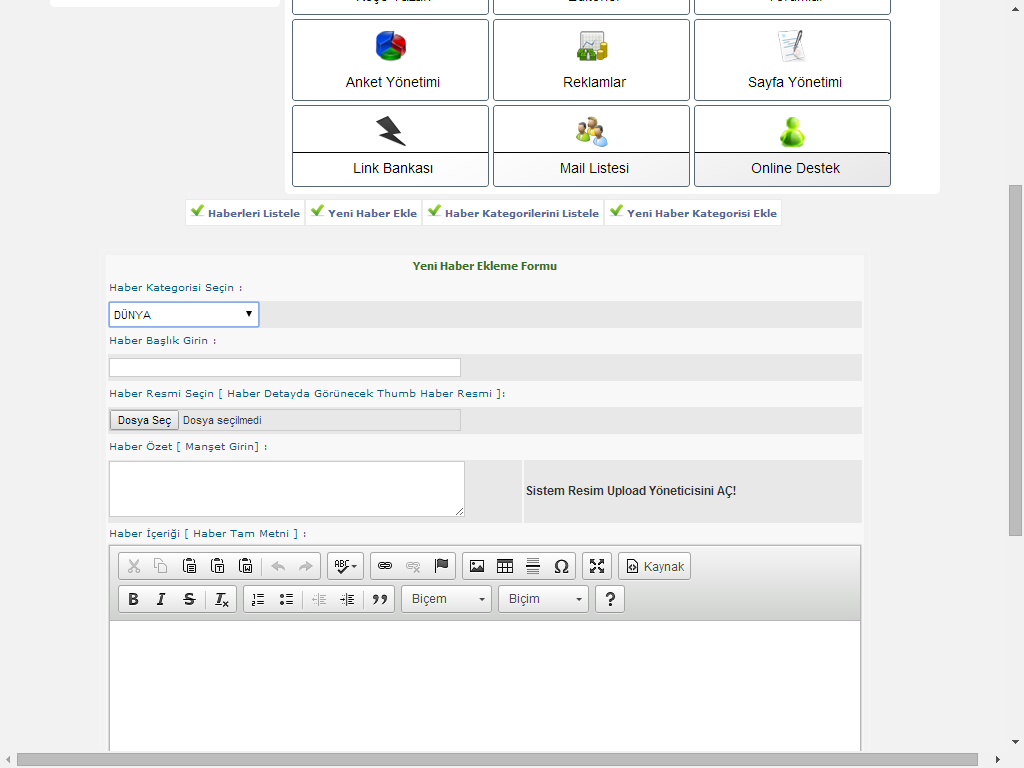Open Reklamlar tile with money icon
1024x768 pixels.
(x=592, y=60)
